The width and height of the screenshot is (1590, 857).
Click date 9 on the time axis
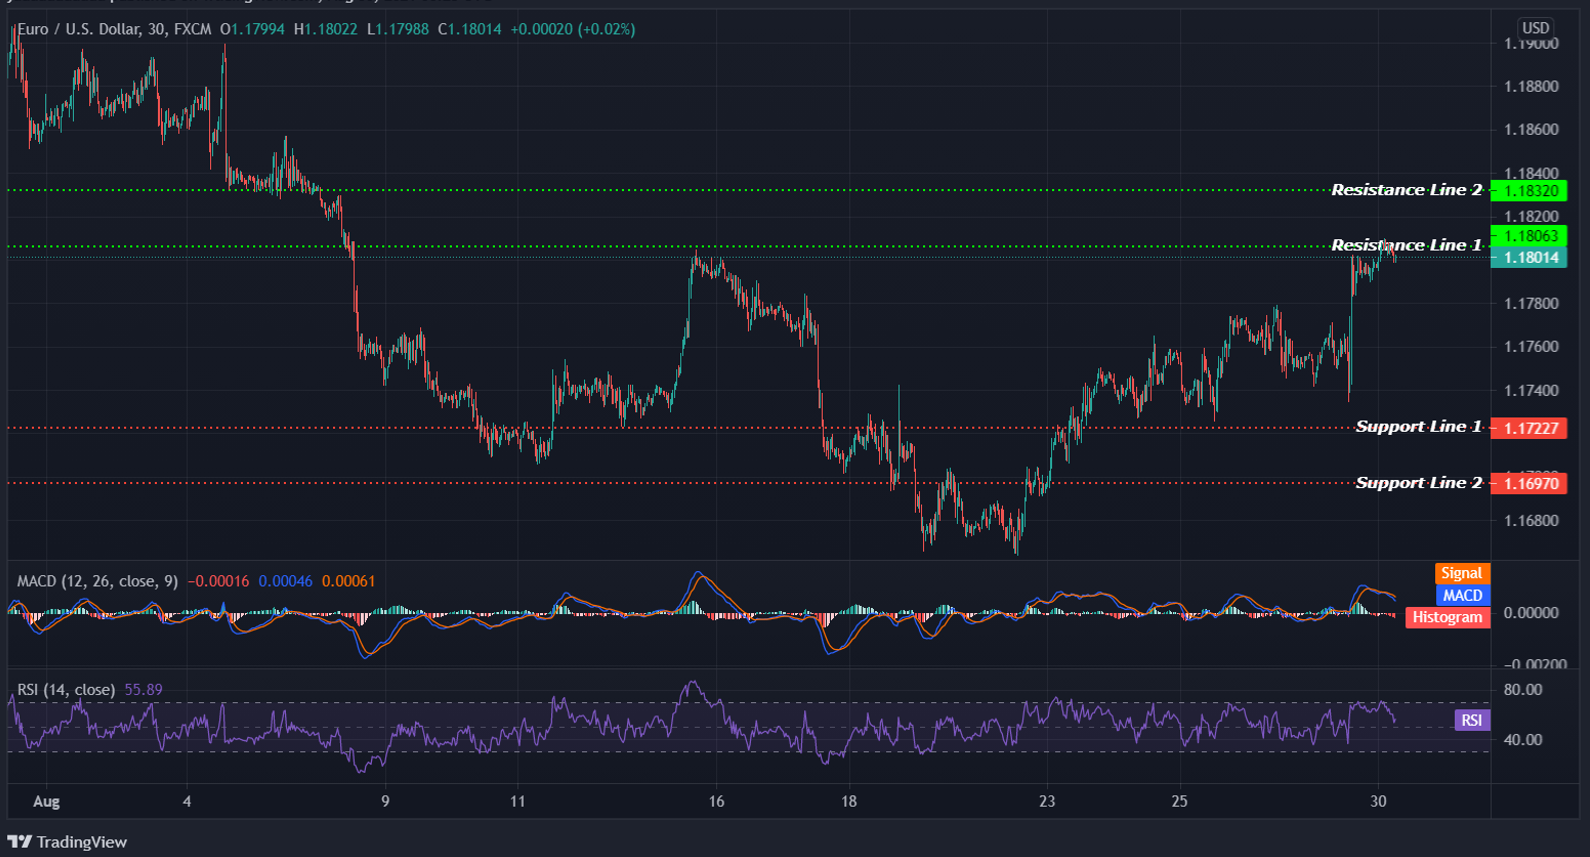385,802
